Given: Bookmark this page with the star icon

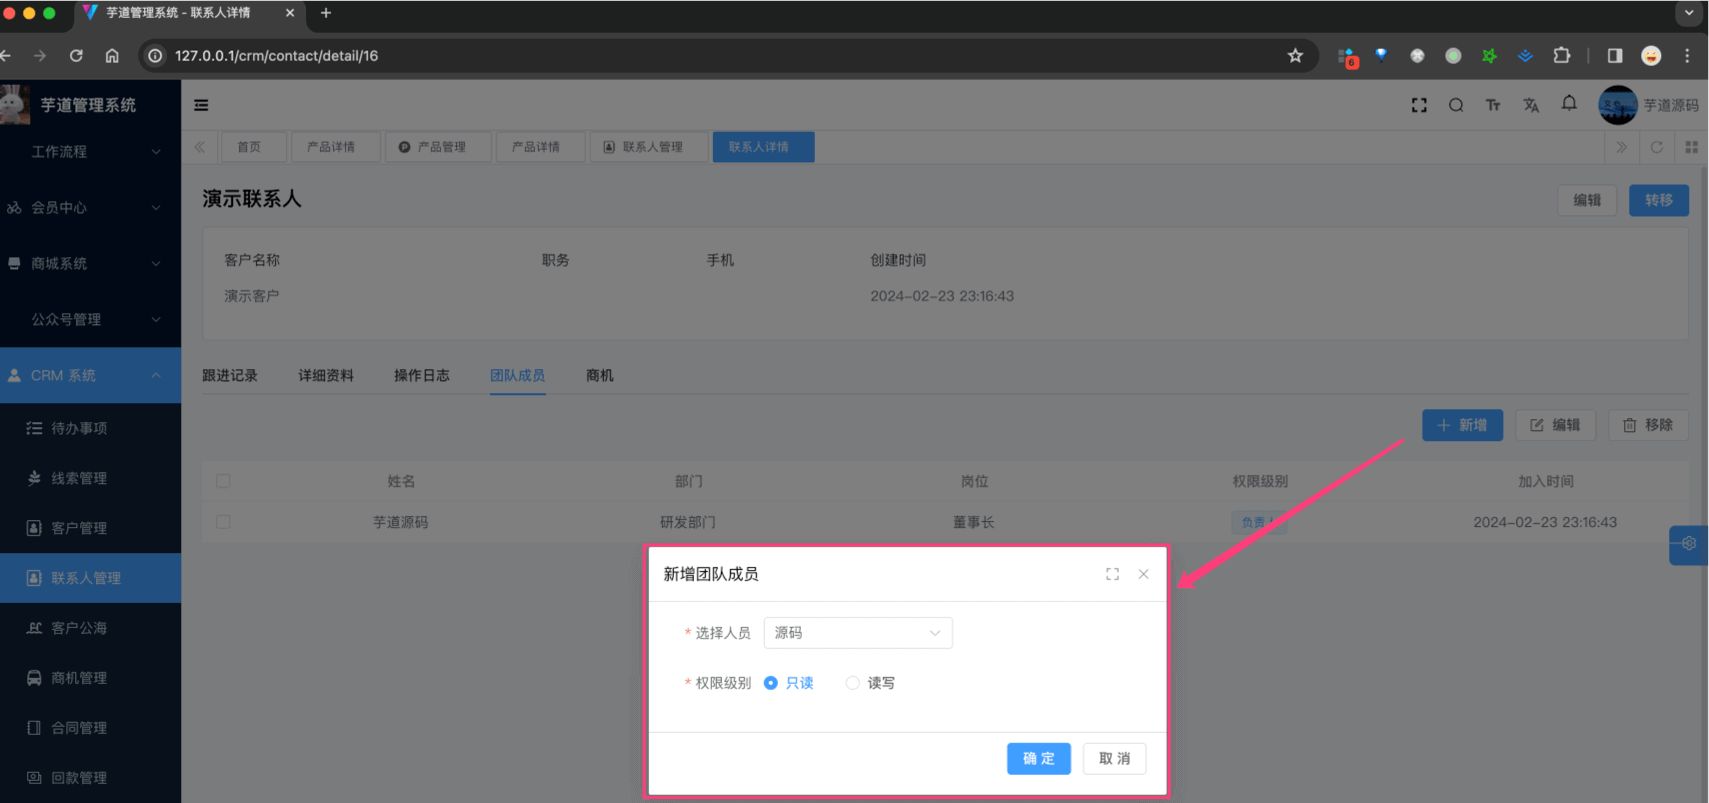Looking at the screenshot, I should click(1295, 56).
